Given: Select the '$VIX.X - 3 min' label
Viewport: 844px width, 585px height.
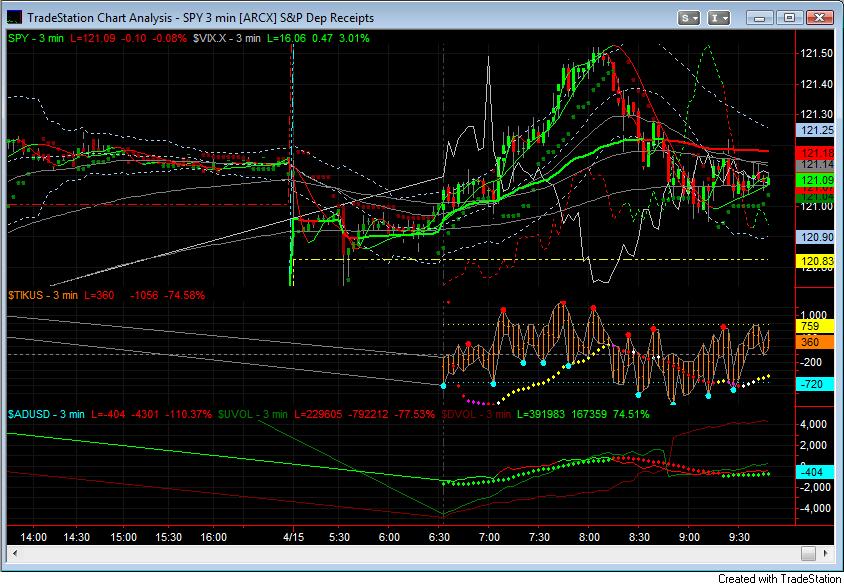Looking at the screenshot, I should (x=227, y=38).
